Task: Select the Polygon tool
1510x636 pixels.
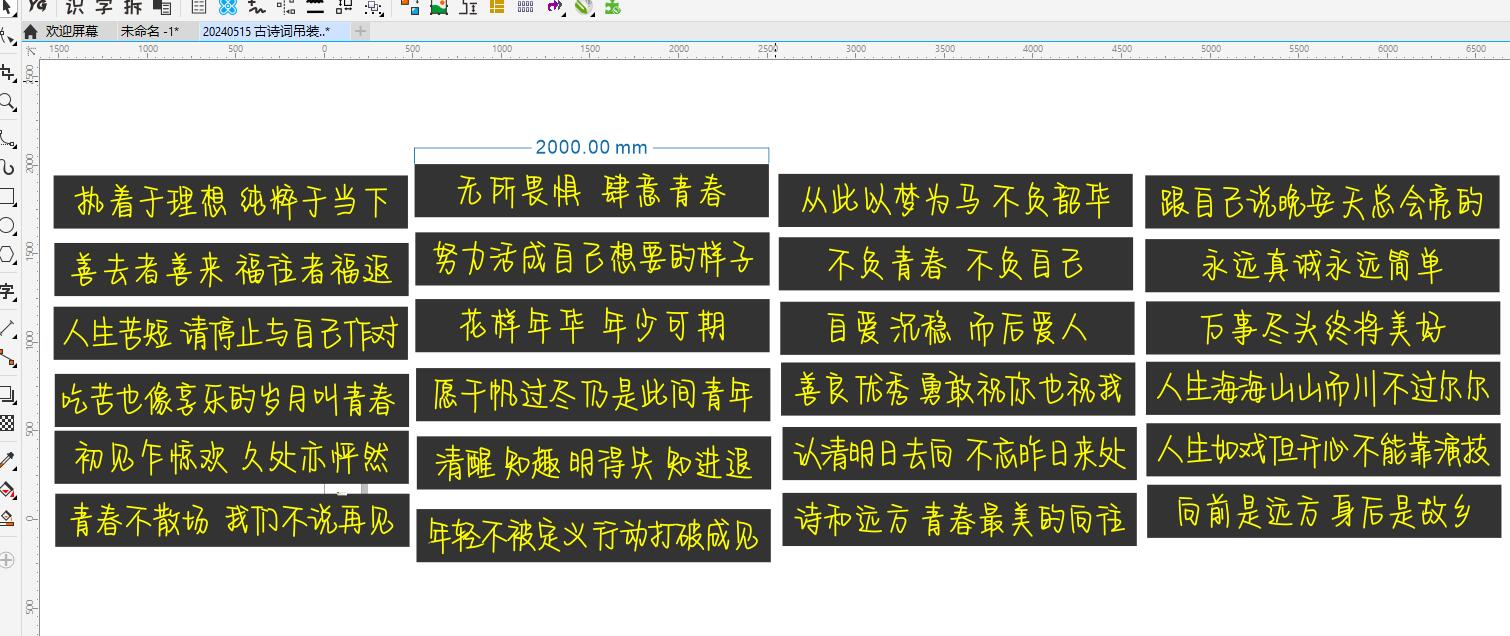Action: [7, 255]
